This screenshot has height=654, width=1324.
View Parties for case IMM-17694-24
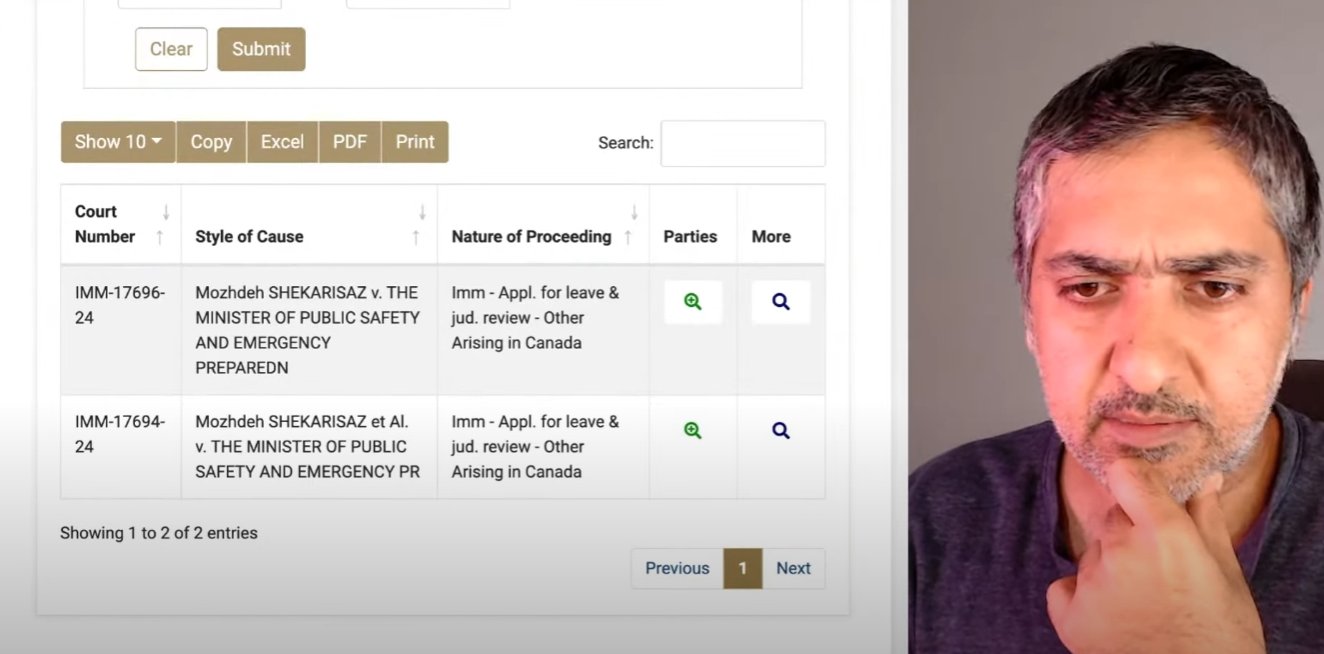click(x=693, y=431)
